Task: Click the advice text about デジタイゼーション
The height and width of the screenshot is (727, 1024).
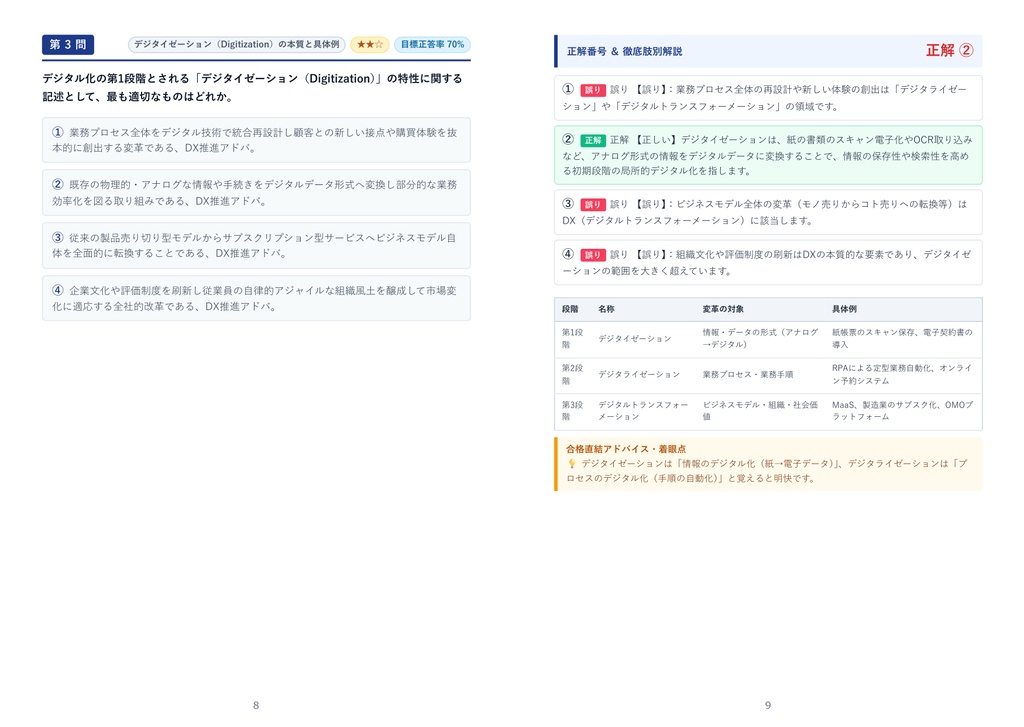Action: [x=767, y=471]
